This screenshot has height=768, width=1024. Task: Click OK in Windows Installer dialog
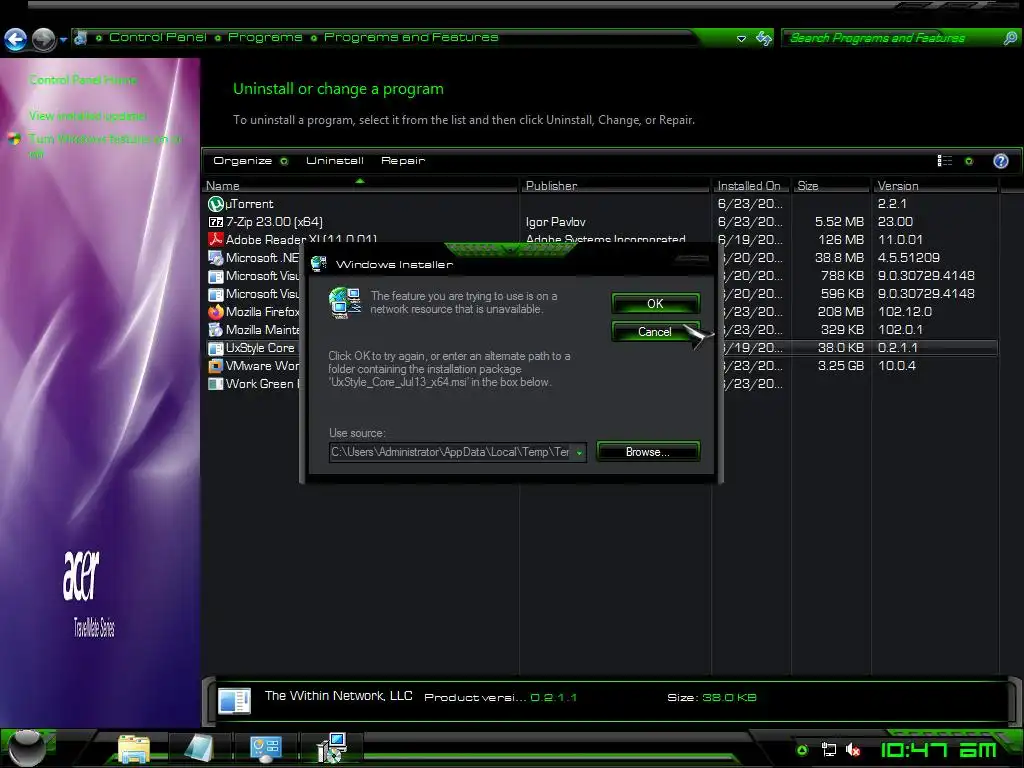656,304
